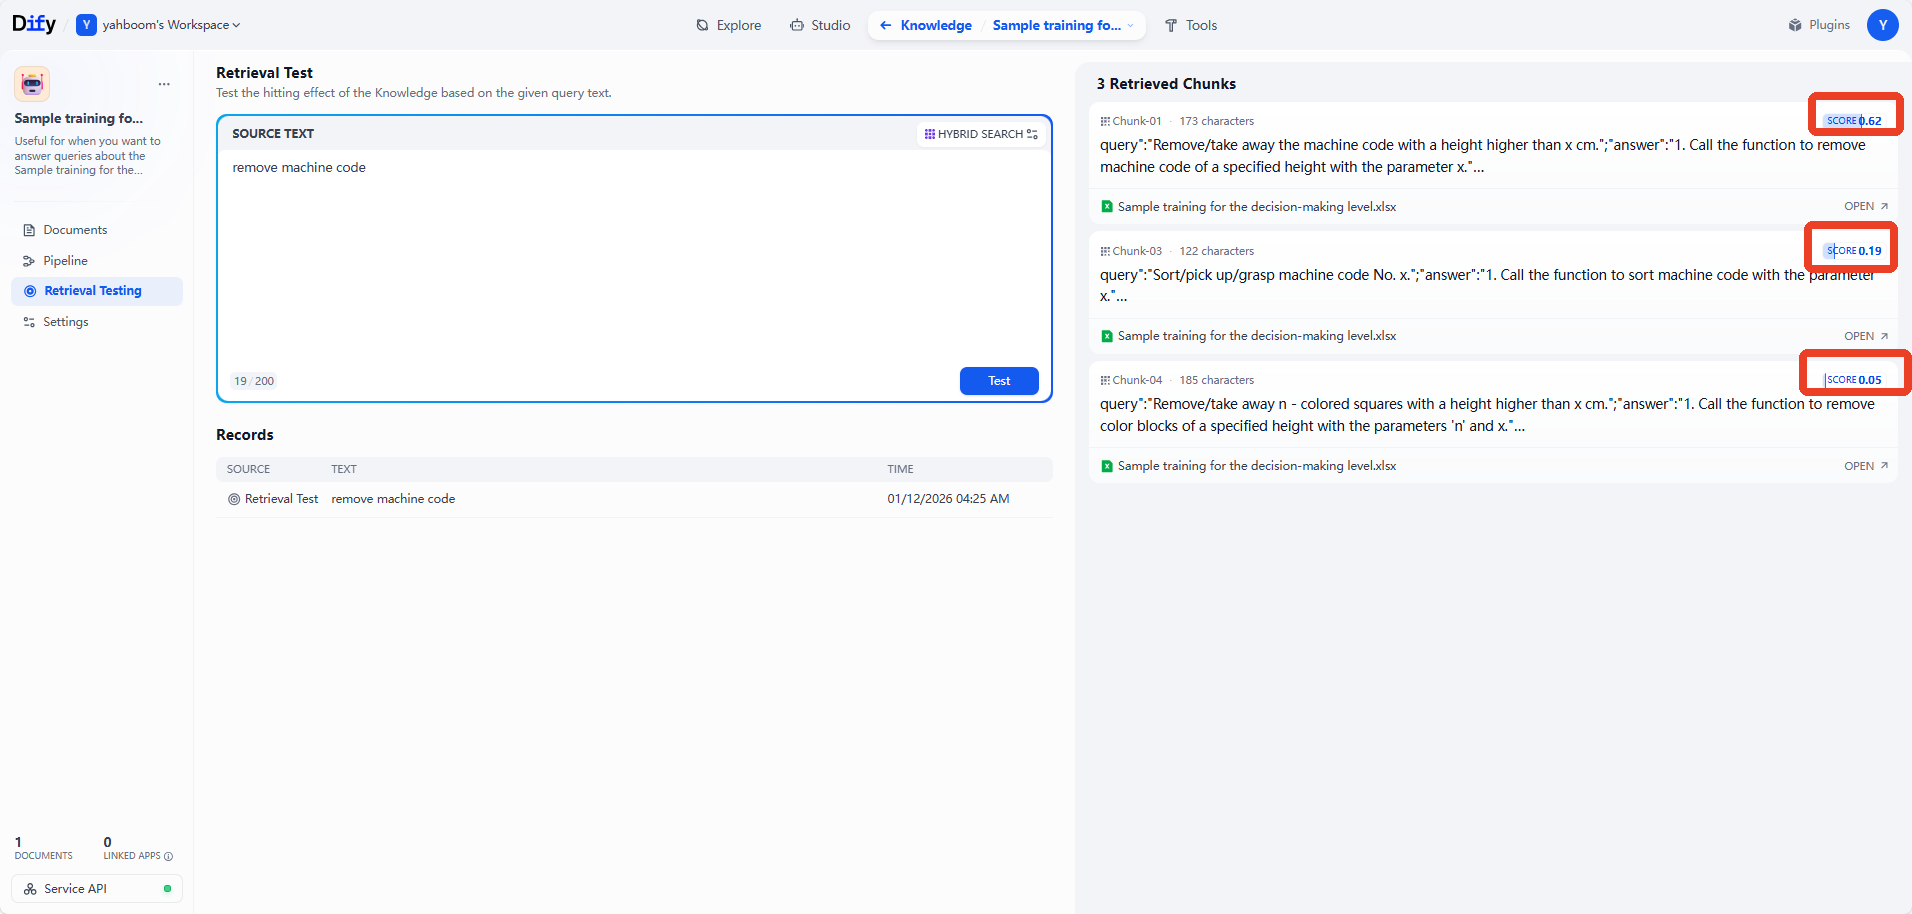
Task: Open the Chunk-03 result source file
Action: (1866, 336)
